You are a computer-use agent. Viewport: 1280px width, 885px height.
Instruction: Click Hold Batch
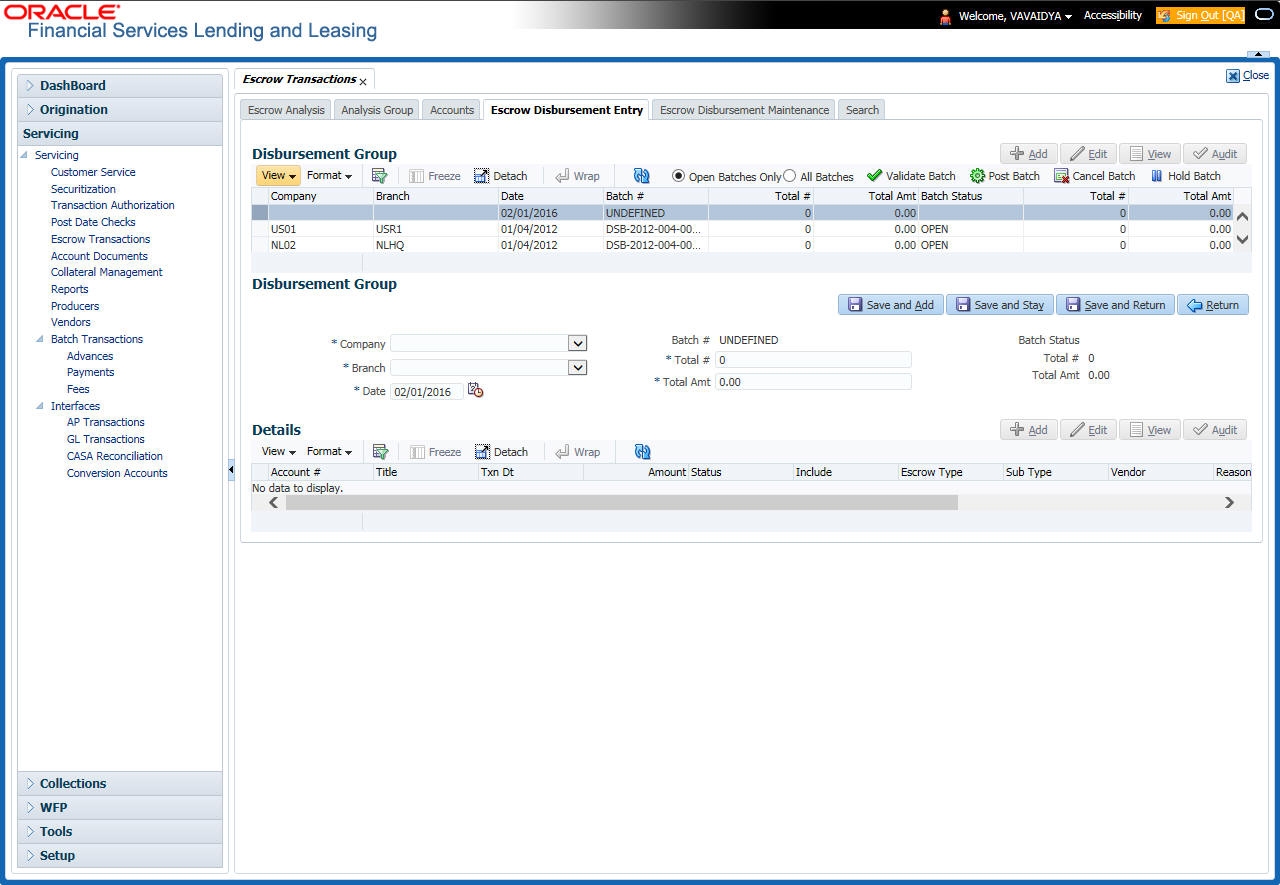[1185, 176]
